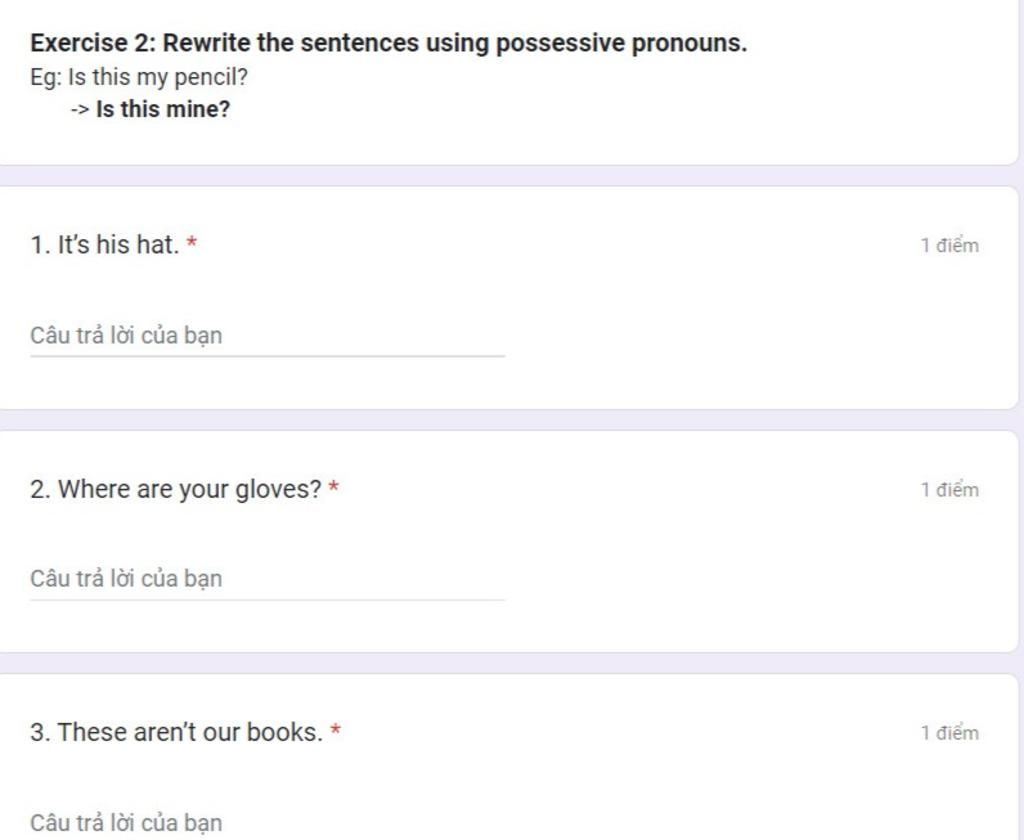
Task: Click the "1 điểm" label of question 1
Action: 949,246
